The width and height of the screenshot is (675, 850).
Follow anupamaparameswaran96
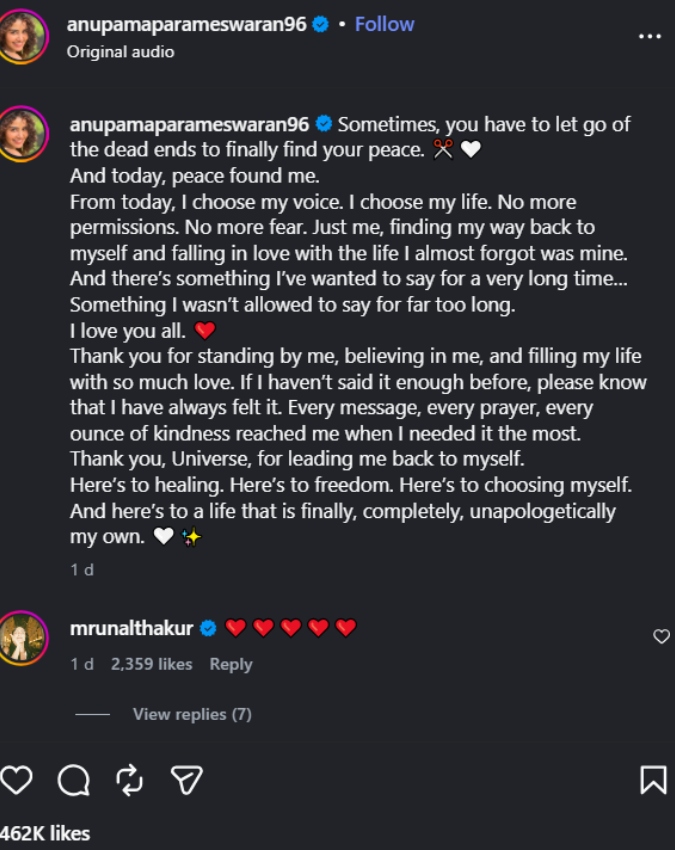tap(384, 24)
